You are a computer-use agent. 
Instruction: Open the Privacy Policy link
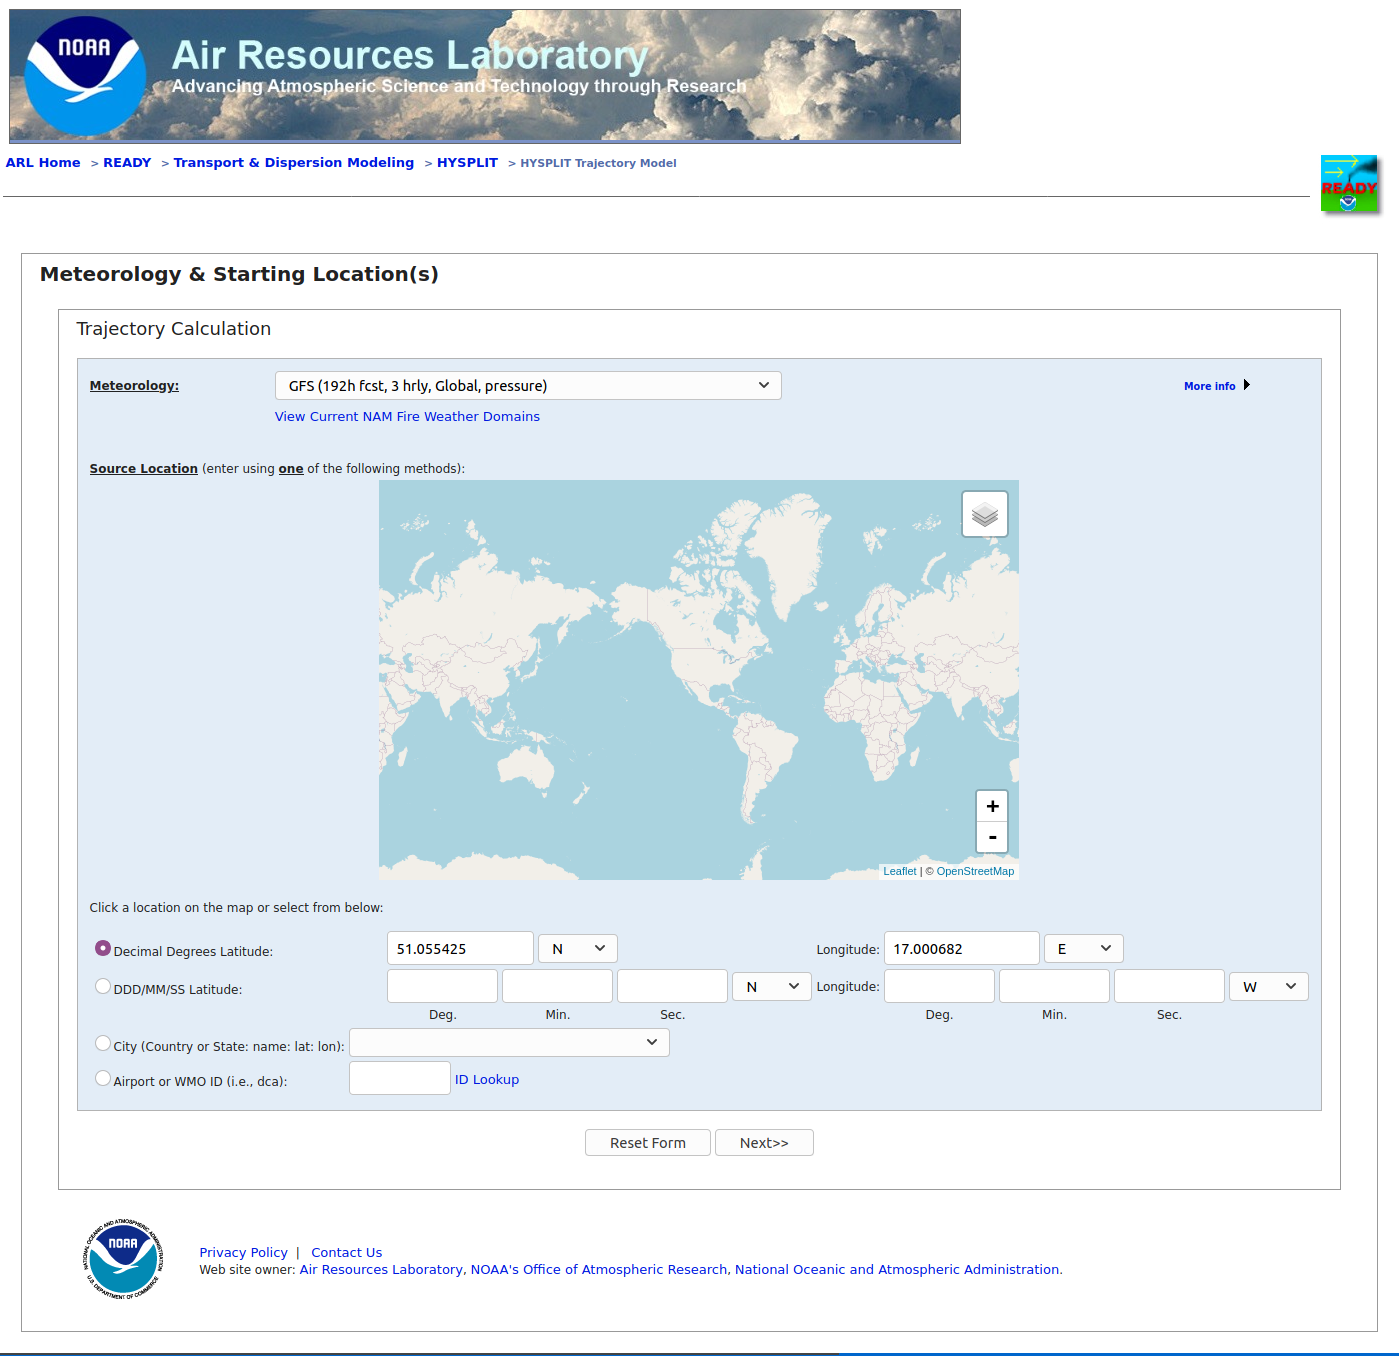pos(243,1252)
